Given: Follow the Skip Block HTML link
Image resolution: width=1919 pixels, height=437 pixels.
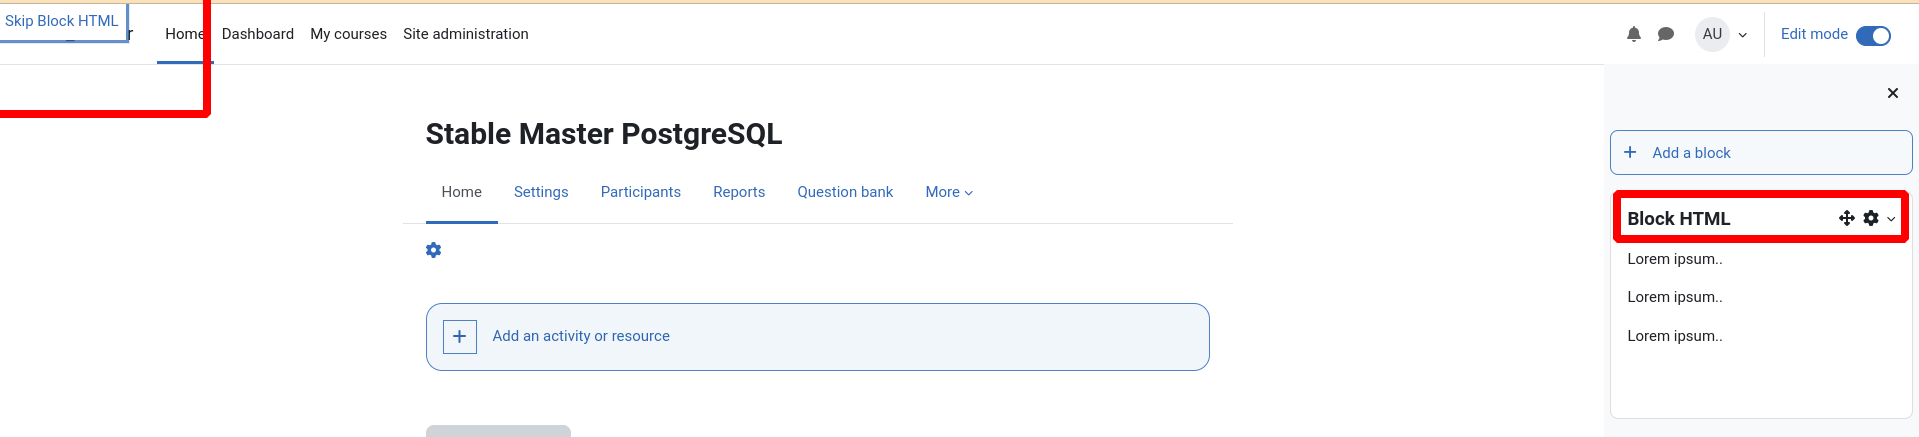Looking at the screenshot, I should pyautogui.click(x=62, y=21).
